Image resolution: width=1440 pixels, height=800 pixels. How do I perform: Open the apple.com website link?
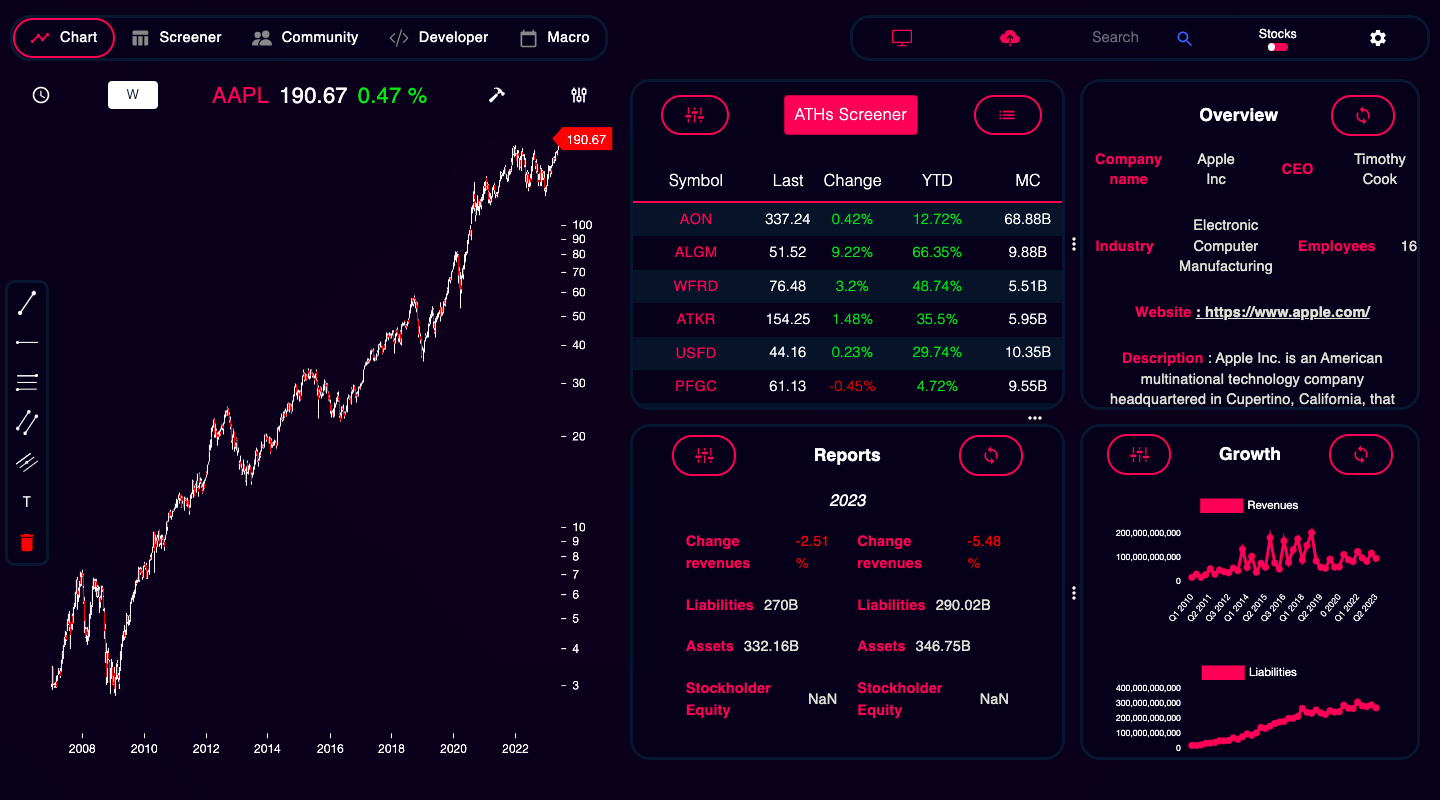tap(1283, 312)
